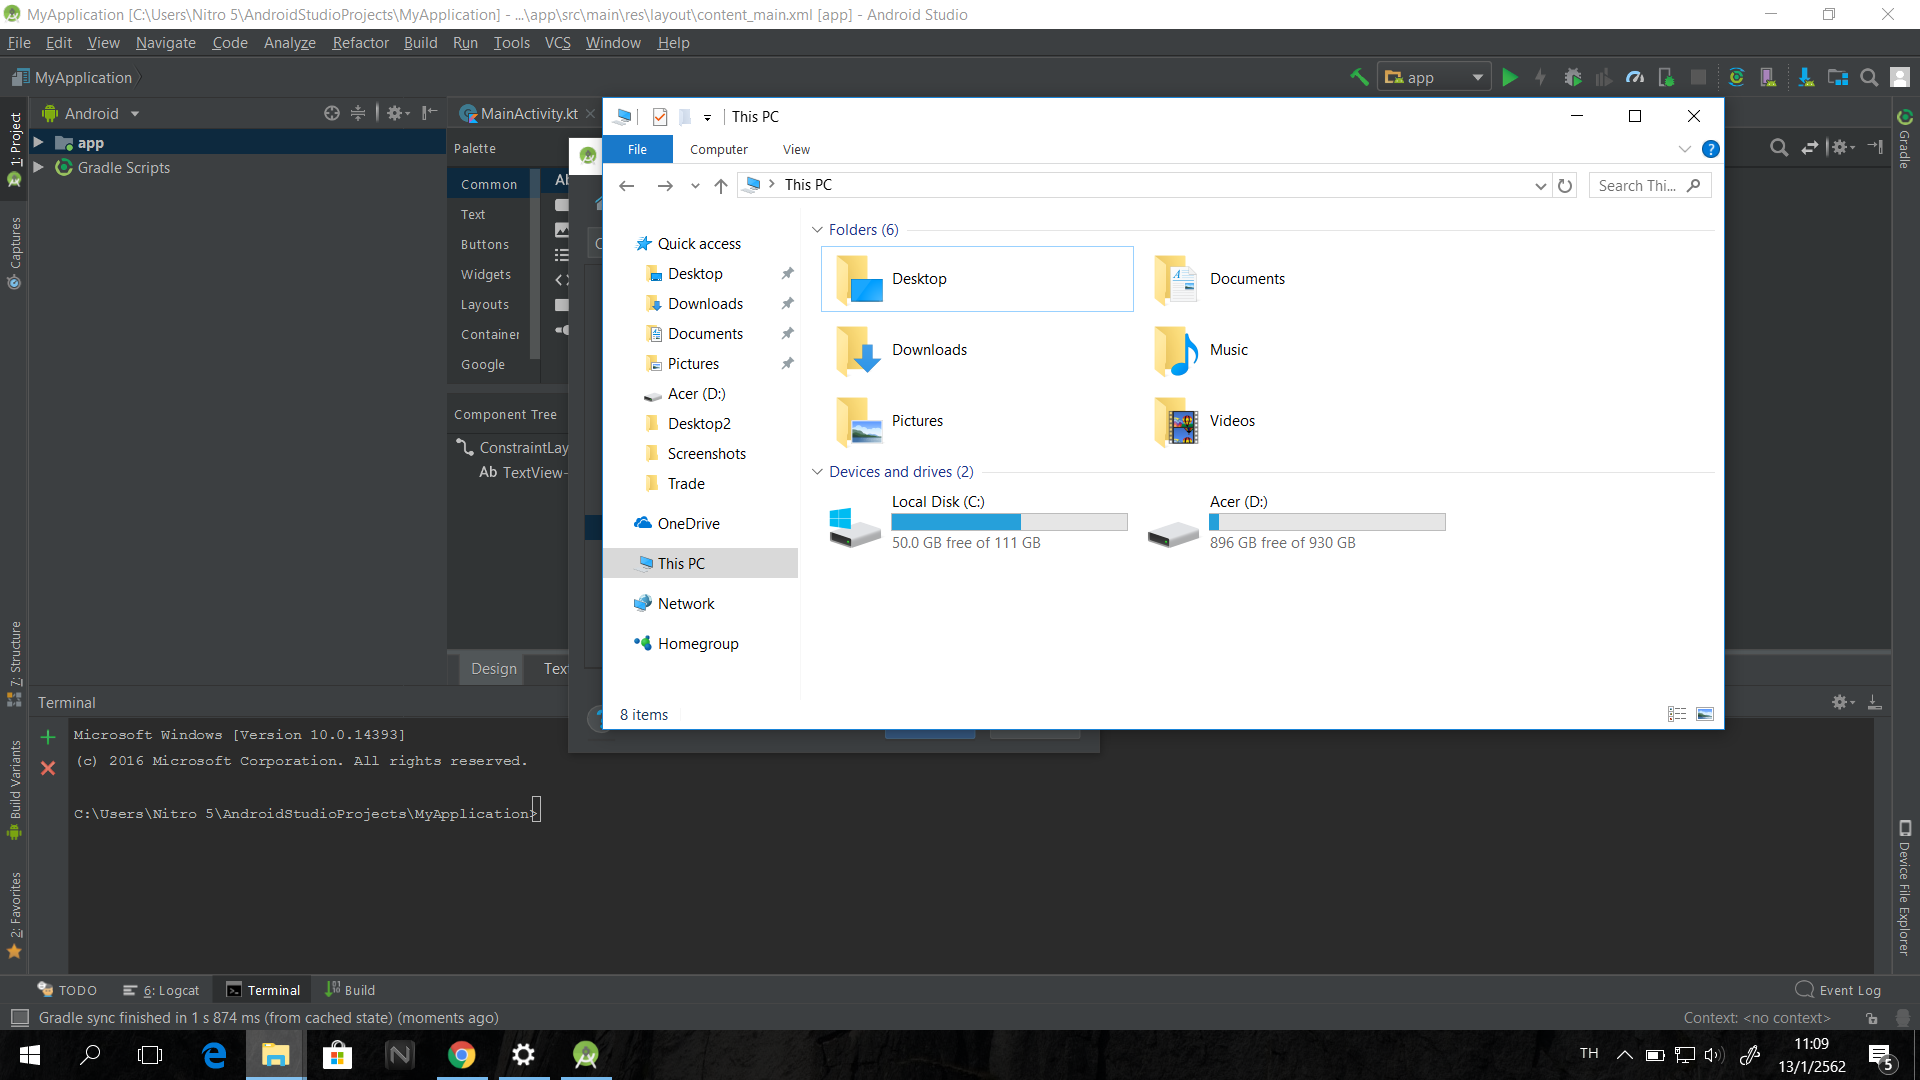The height and width of the screenshot is (1080, 1920).
Task: Collapse the Devices and drives section
Action: pos(817,472)
